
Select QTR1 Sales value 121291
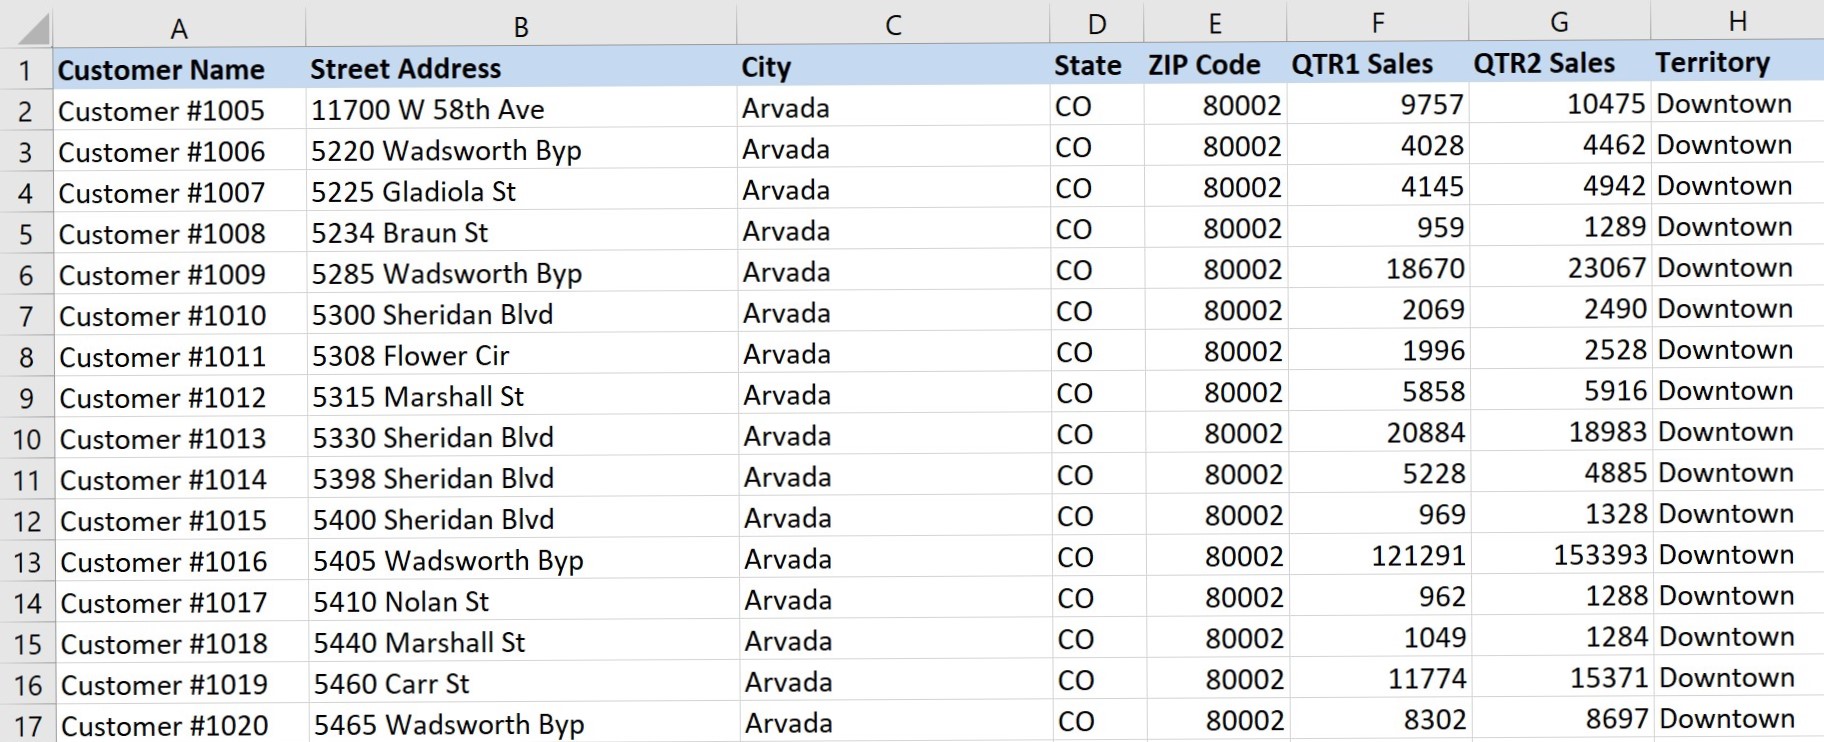[1417, 555]
